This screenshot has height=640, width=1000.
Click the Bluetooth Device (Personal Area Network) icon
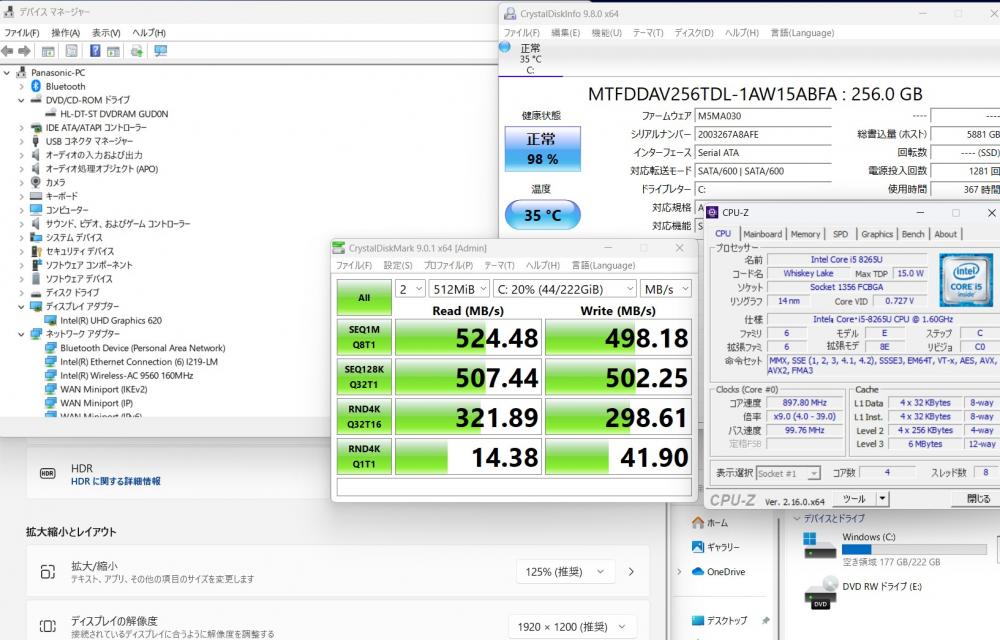[x=50, y=348]
